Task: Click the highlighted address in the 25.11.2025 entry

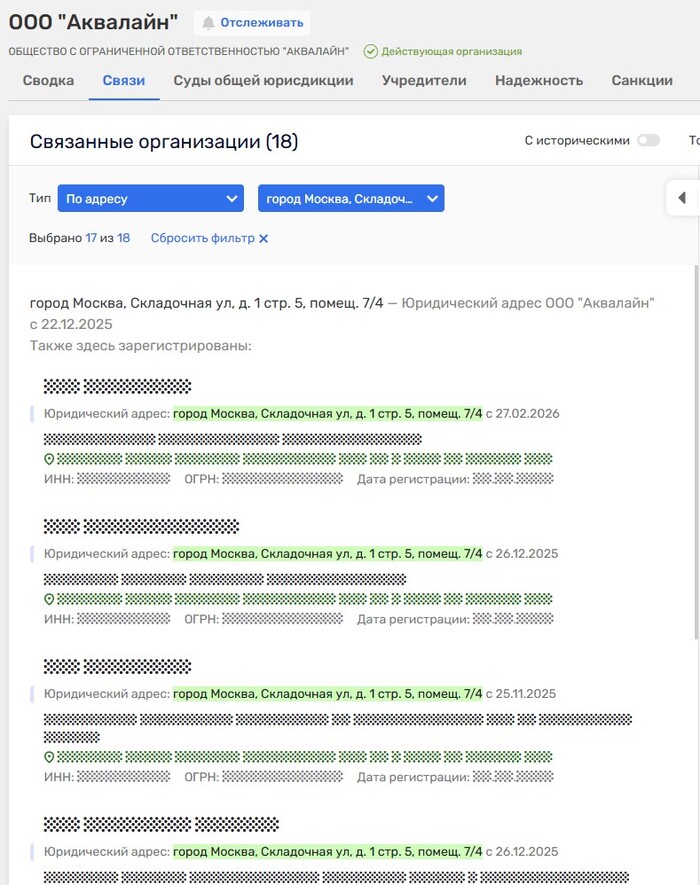Action: coord(327,694)
